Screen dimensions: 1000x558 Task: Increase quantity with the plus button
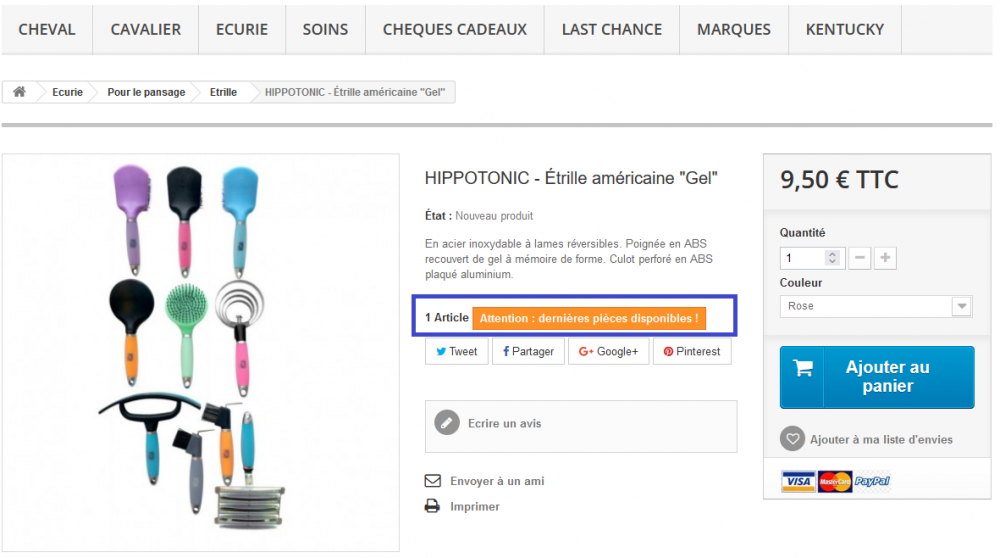[885, 258]
